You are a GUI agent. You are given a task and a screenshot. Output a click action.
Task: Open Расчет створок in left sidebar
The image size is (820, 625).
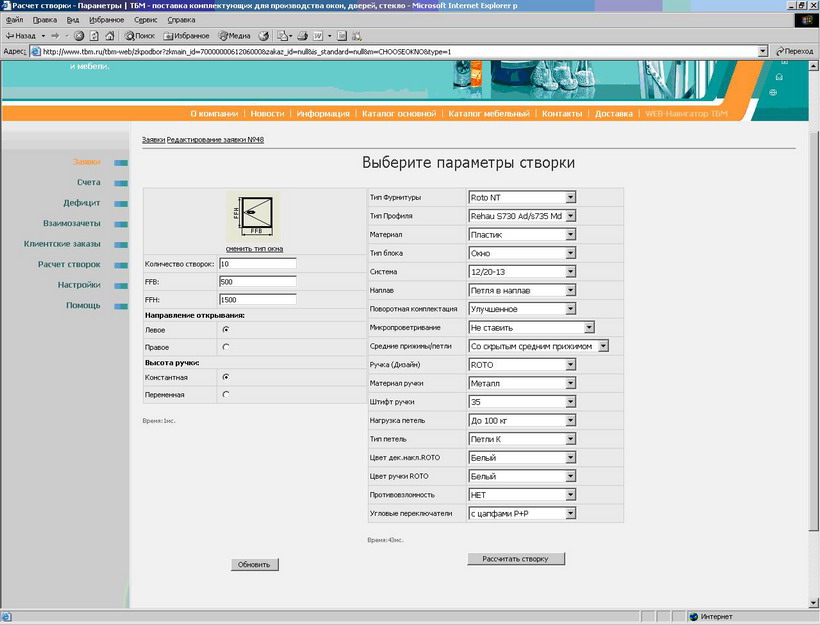(69, 264)
